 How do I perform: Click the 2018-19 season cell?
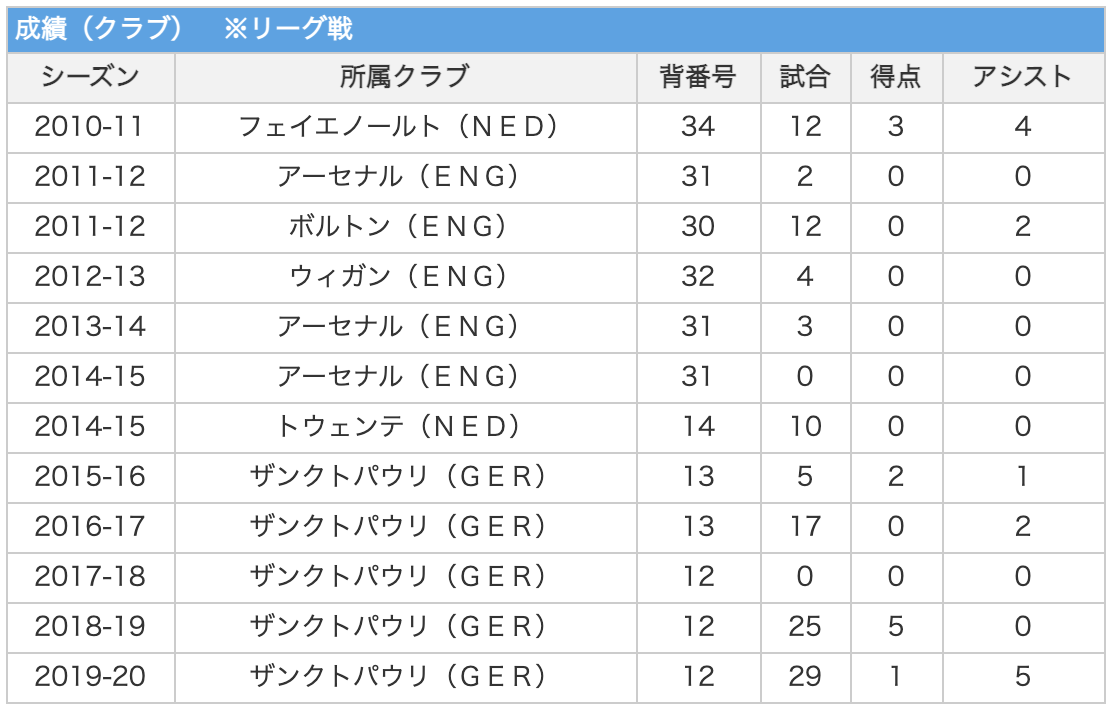coord(90,627)
